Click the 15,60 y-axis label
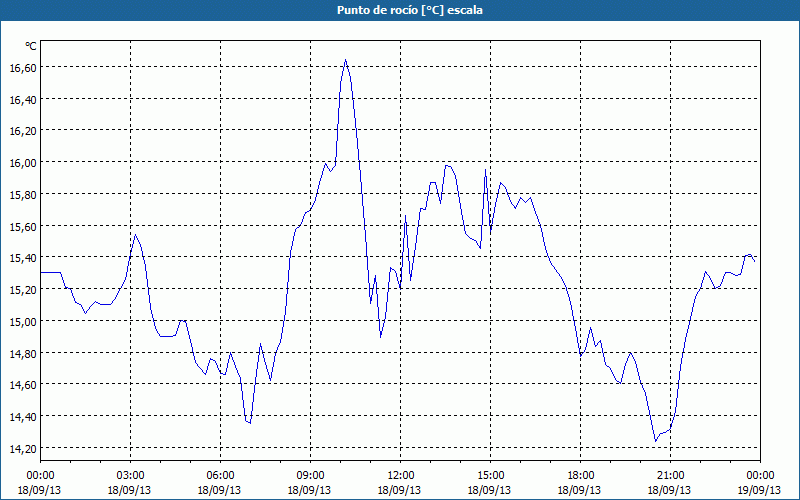The height and width of the screenshot is (500, 800). (22, 226)
